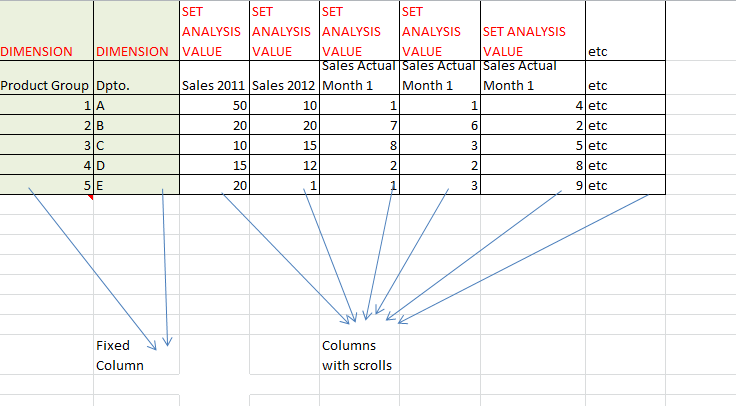Click Sales 2012 value 12 for department D
This screenshot has width=736, height=406.
coord(284,165)
